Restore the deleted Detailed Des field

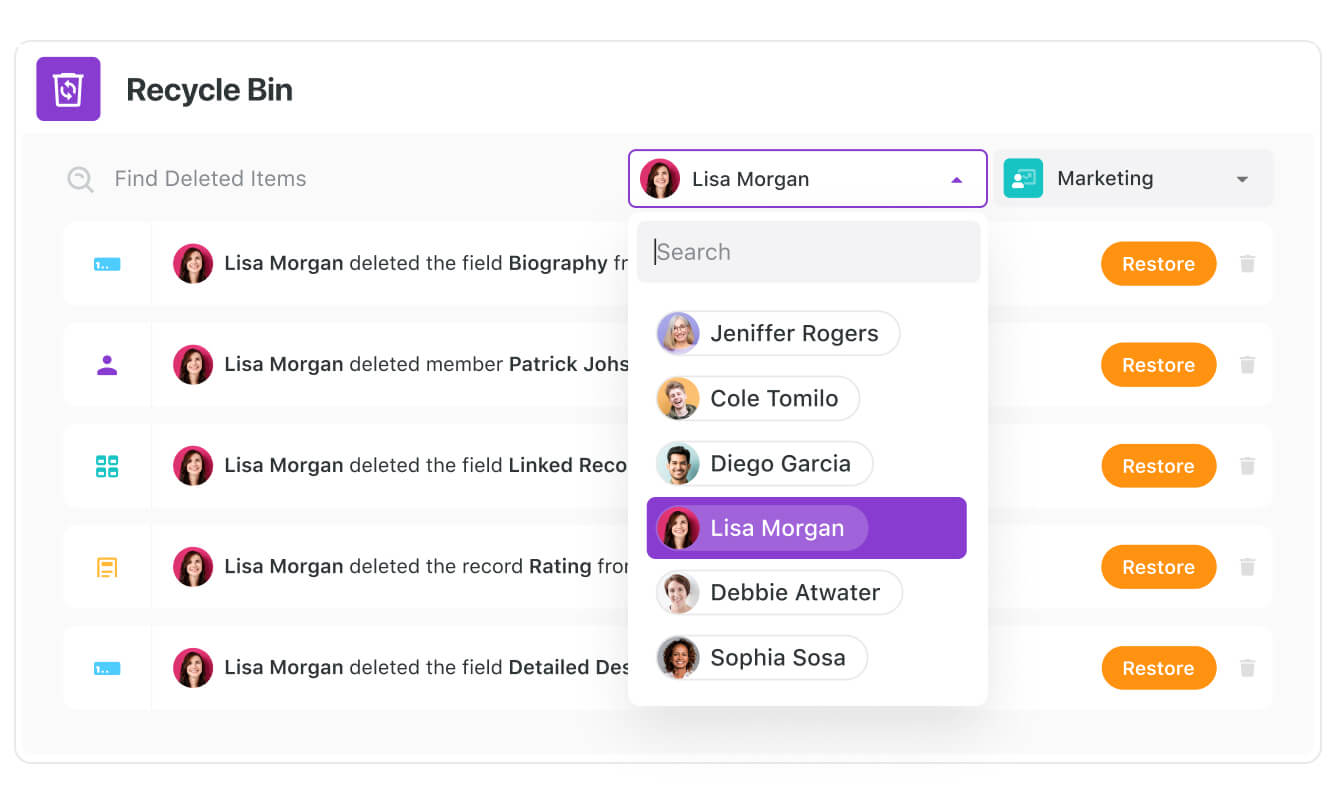coord(1158,668)
